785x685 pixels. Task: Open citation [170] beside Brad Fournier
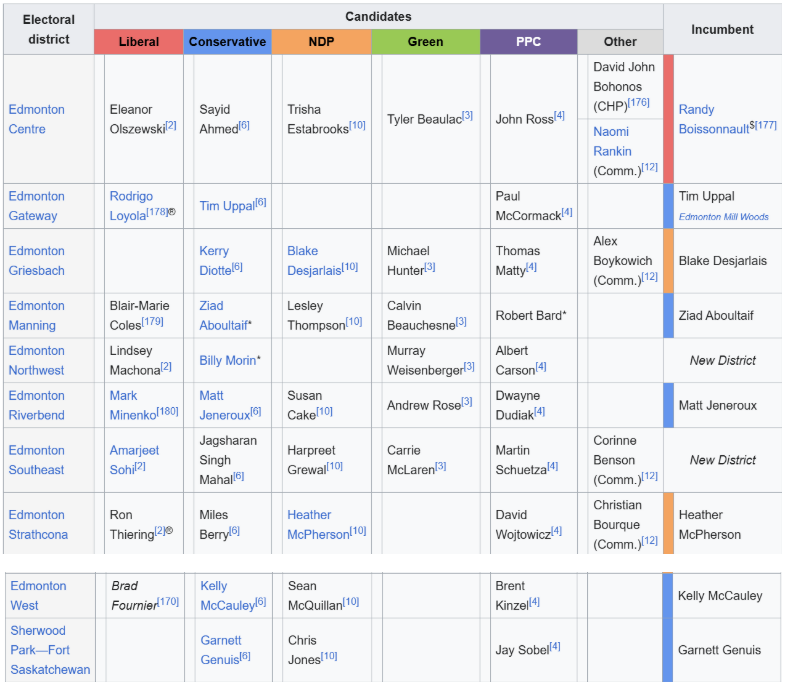168,601
